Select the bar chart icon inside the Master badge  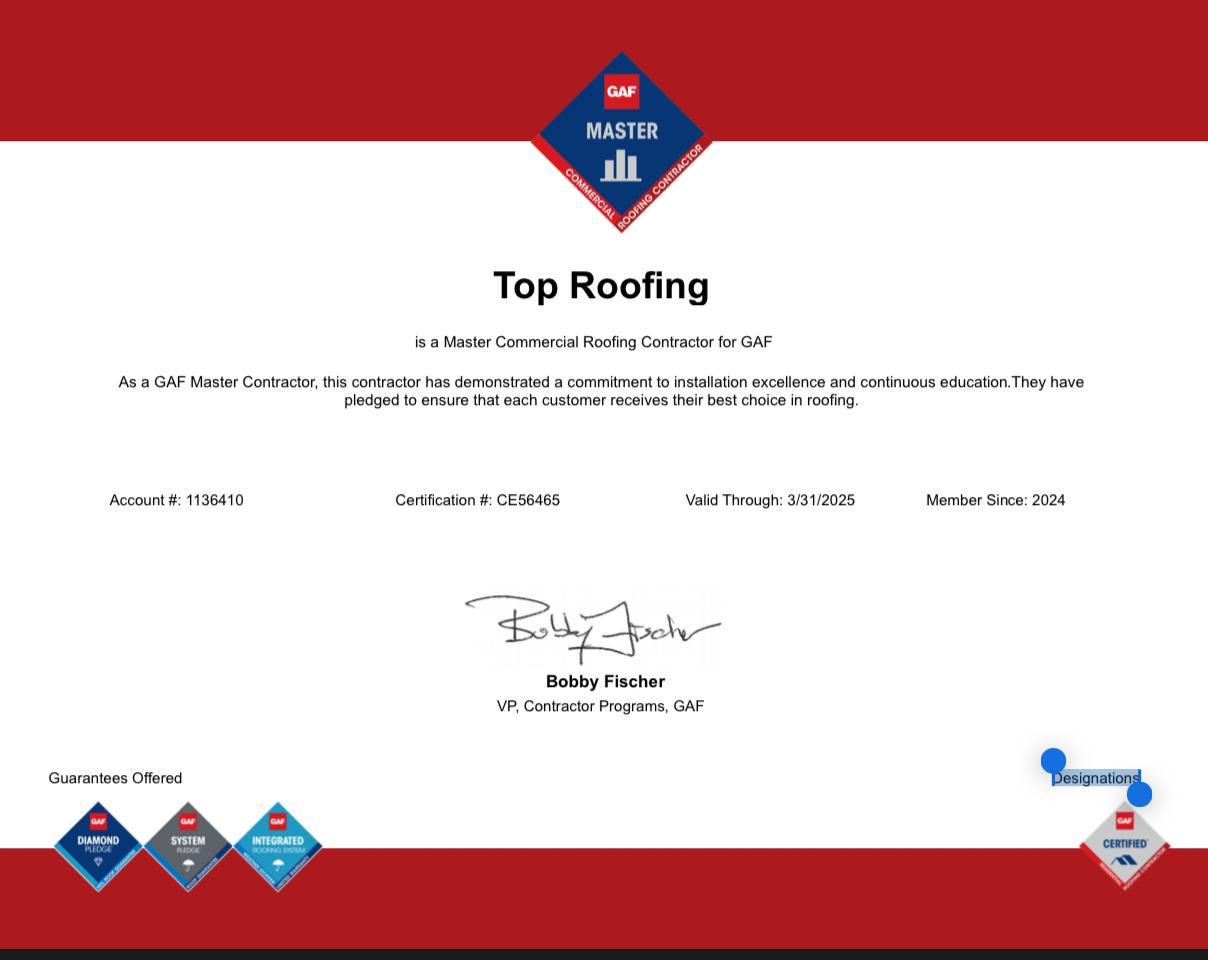click(x=619, y=167)
